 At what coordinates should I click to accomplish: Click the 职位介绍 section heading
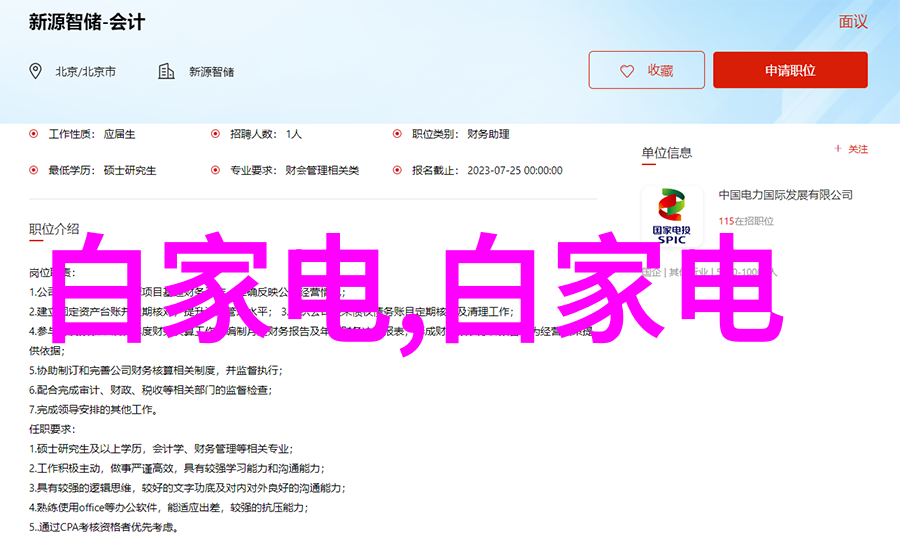54,229
